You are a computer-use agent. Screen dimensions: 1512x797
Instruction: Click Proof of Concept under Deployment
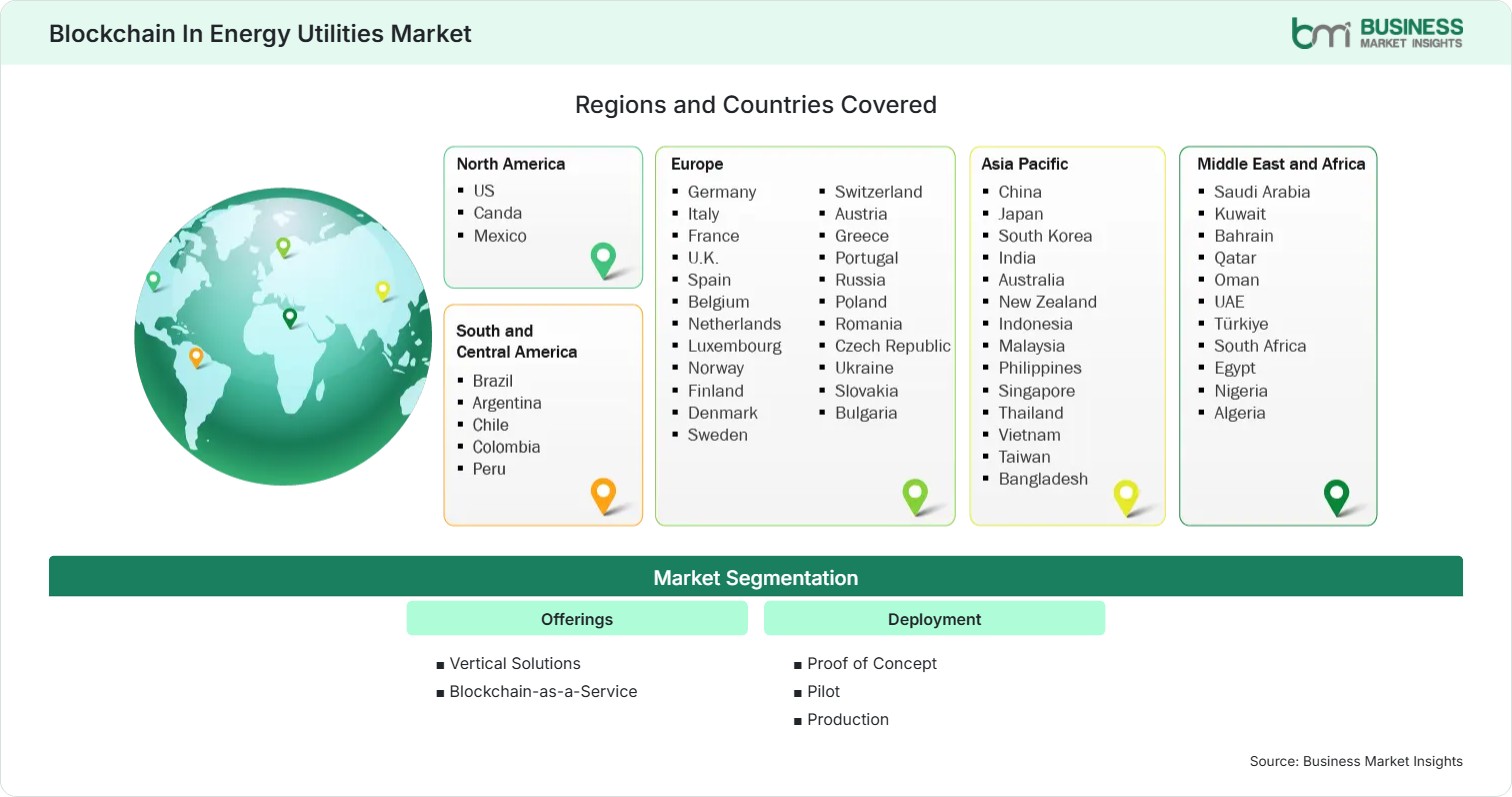click(872, 663)
